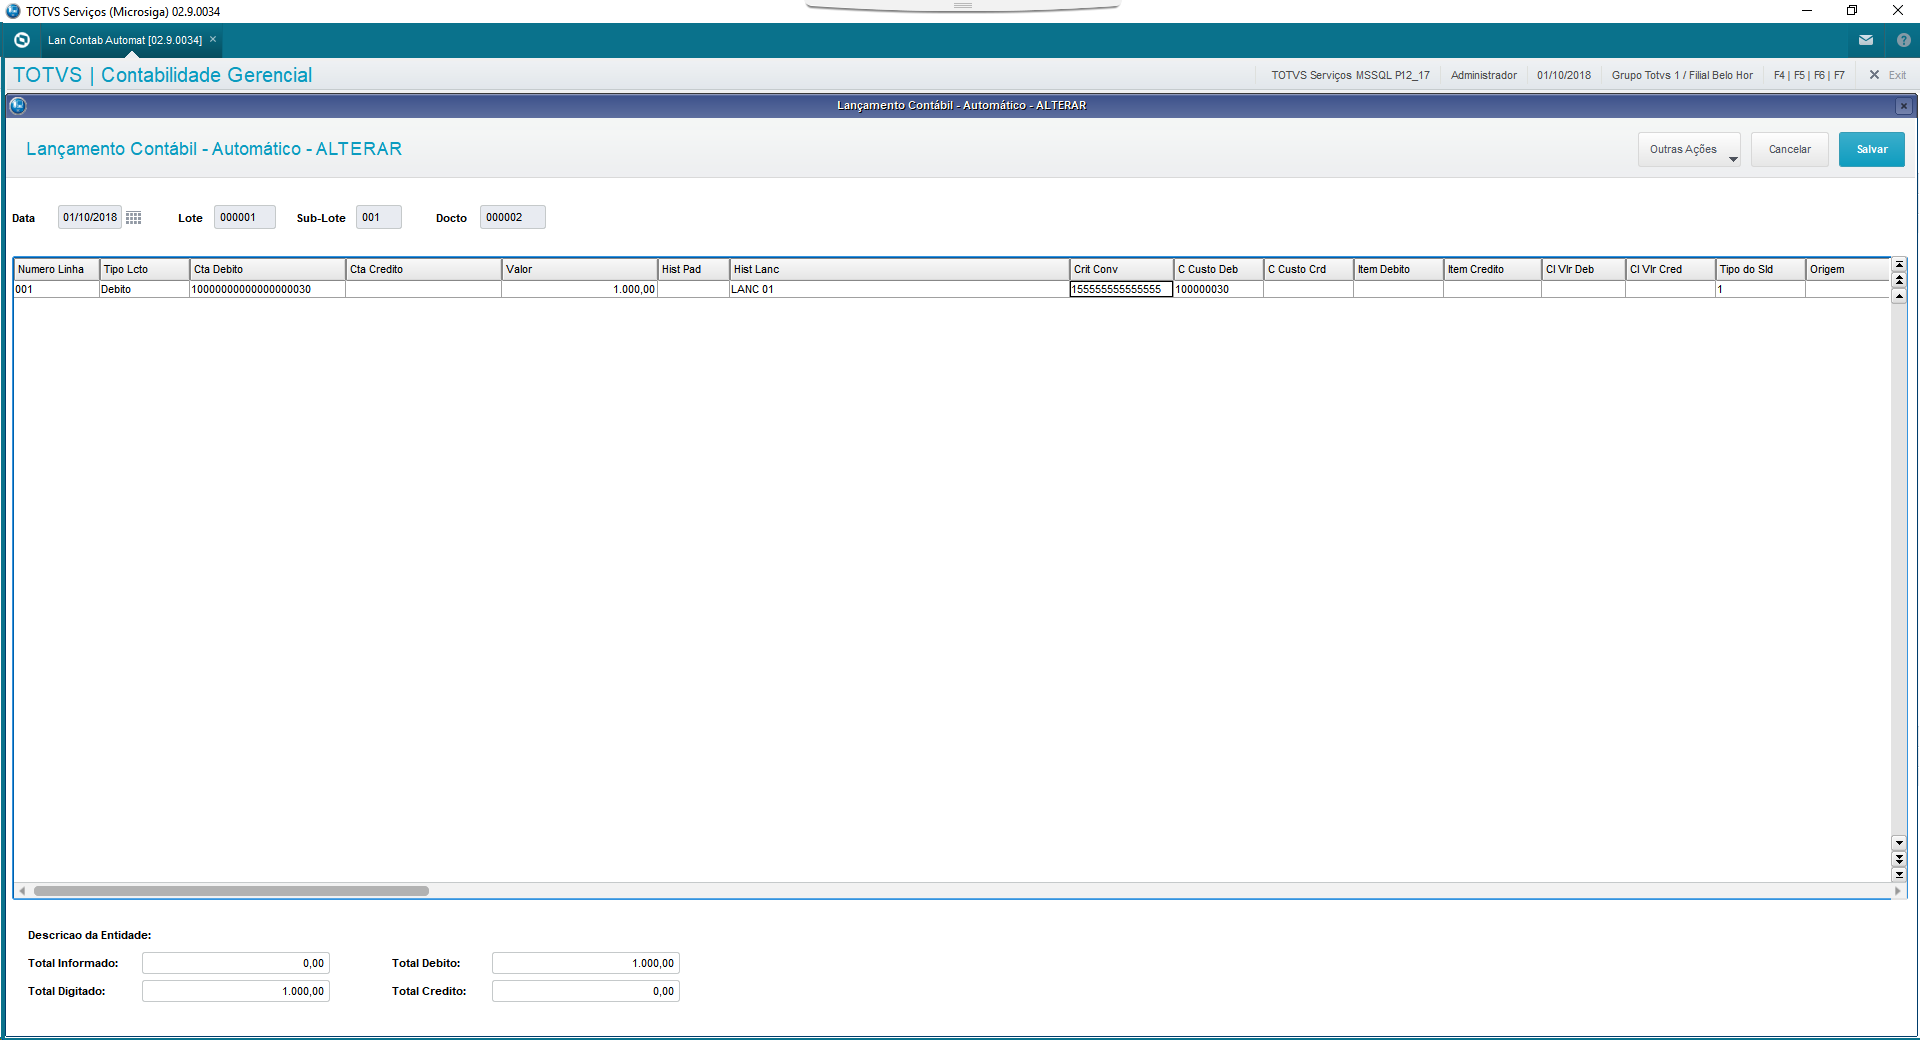Expand the Outras Ações dropdown arrow
Screen dimensions: 1920x1040
(1733, 159)
